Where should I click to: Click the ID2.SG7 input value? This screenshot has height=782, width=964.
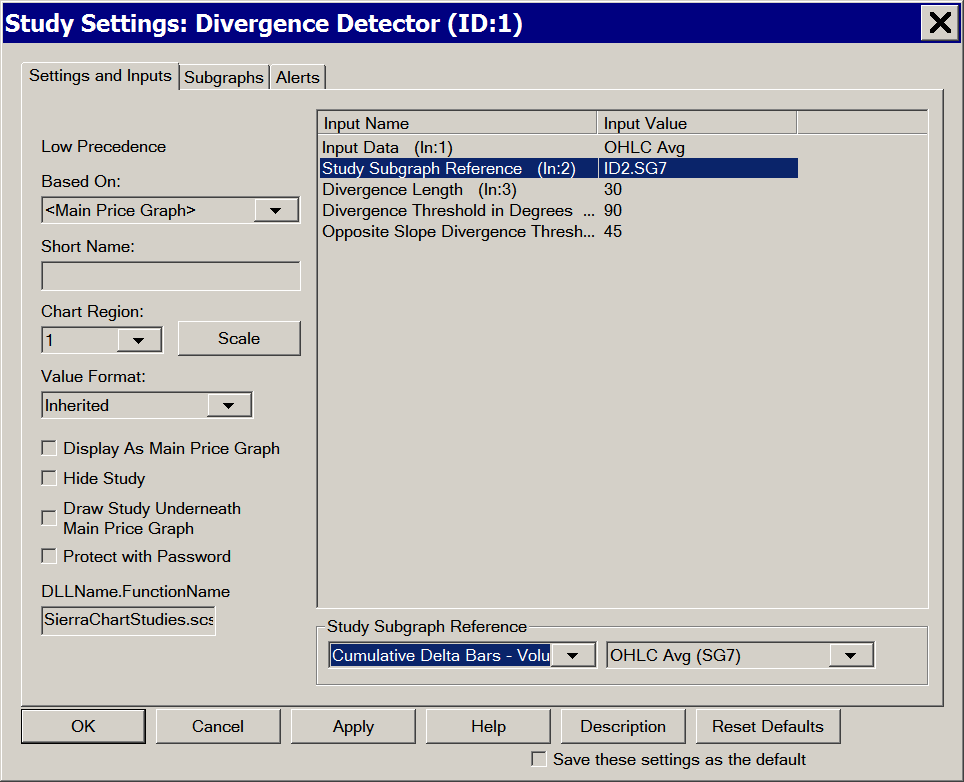(x=635, y=168)
